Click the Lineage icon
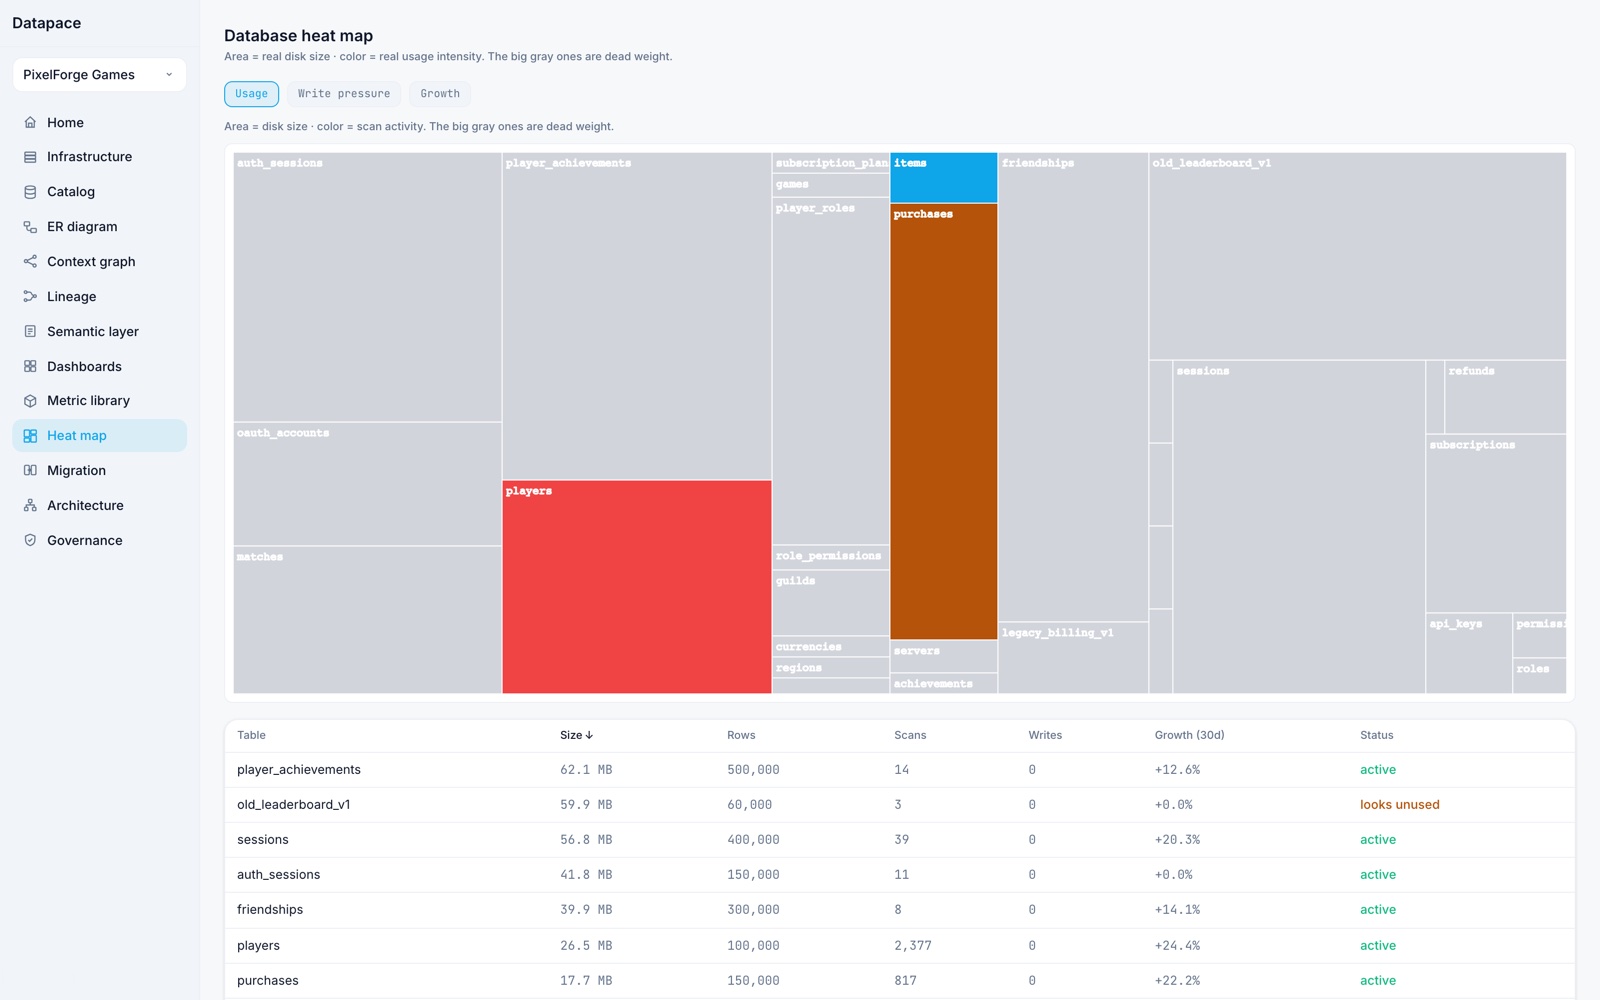This screenshot has width=1600, height=1000. pyautogui.click(x=30, y=296)
